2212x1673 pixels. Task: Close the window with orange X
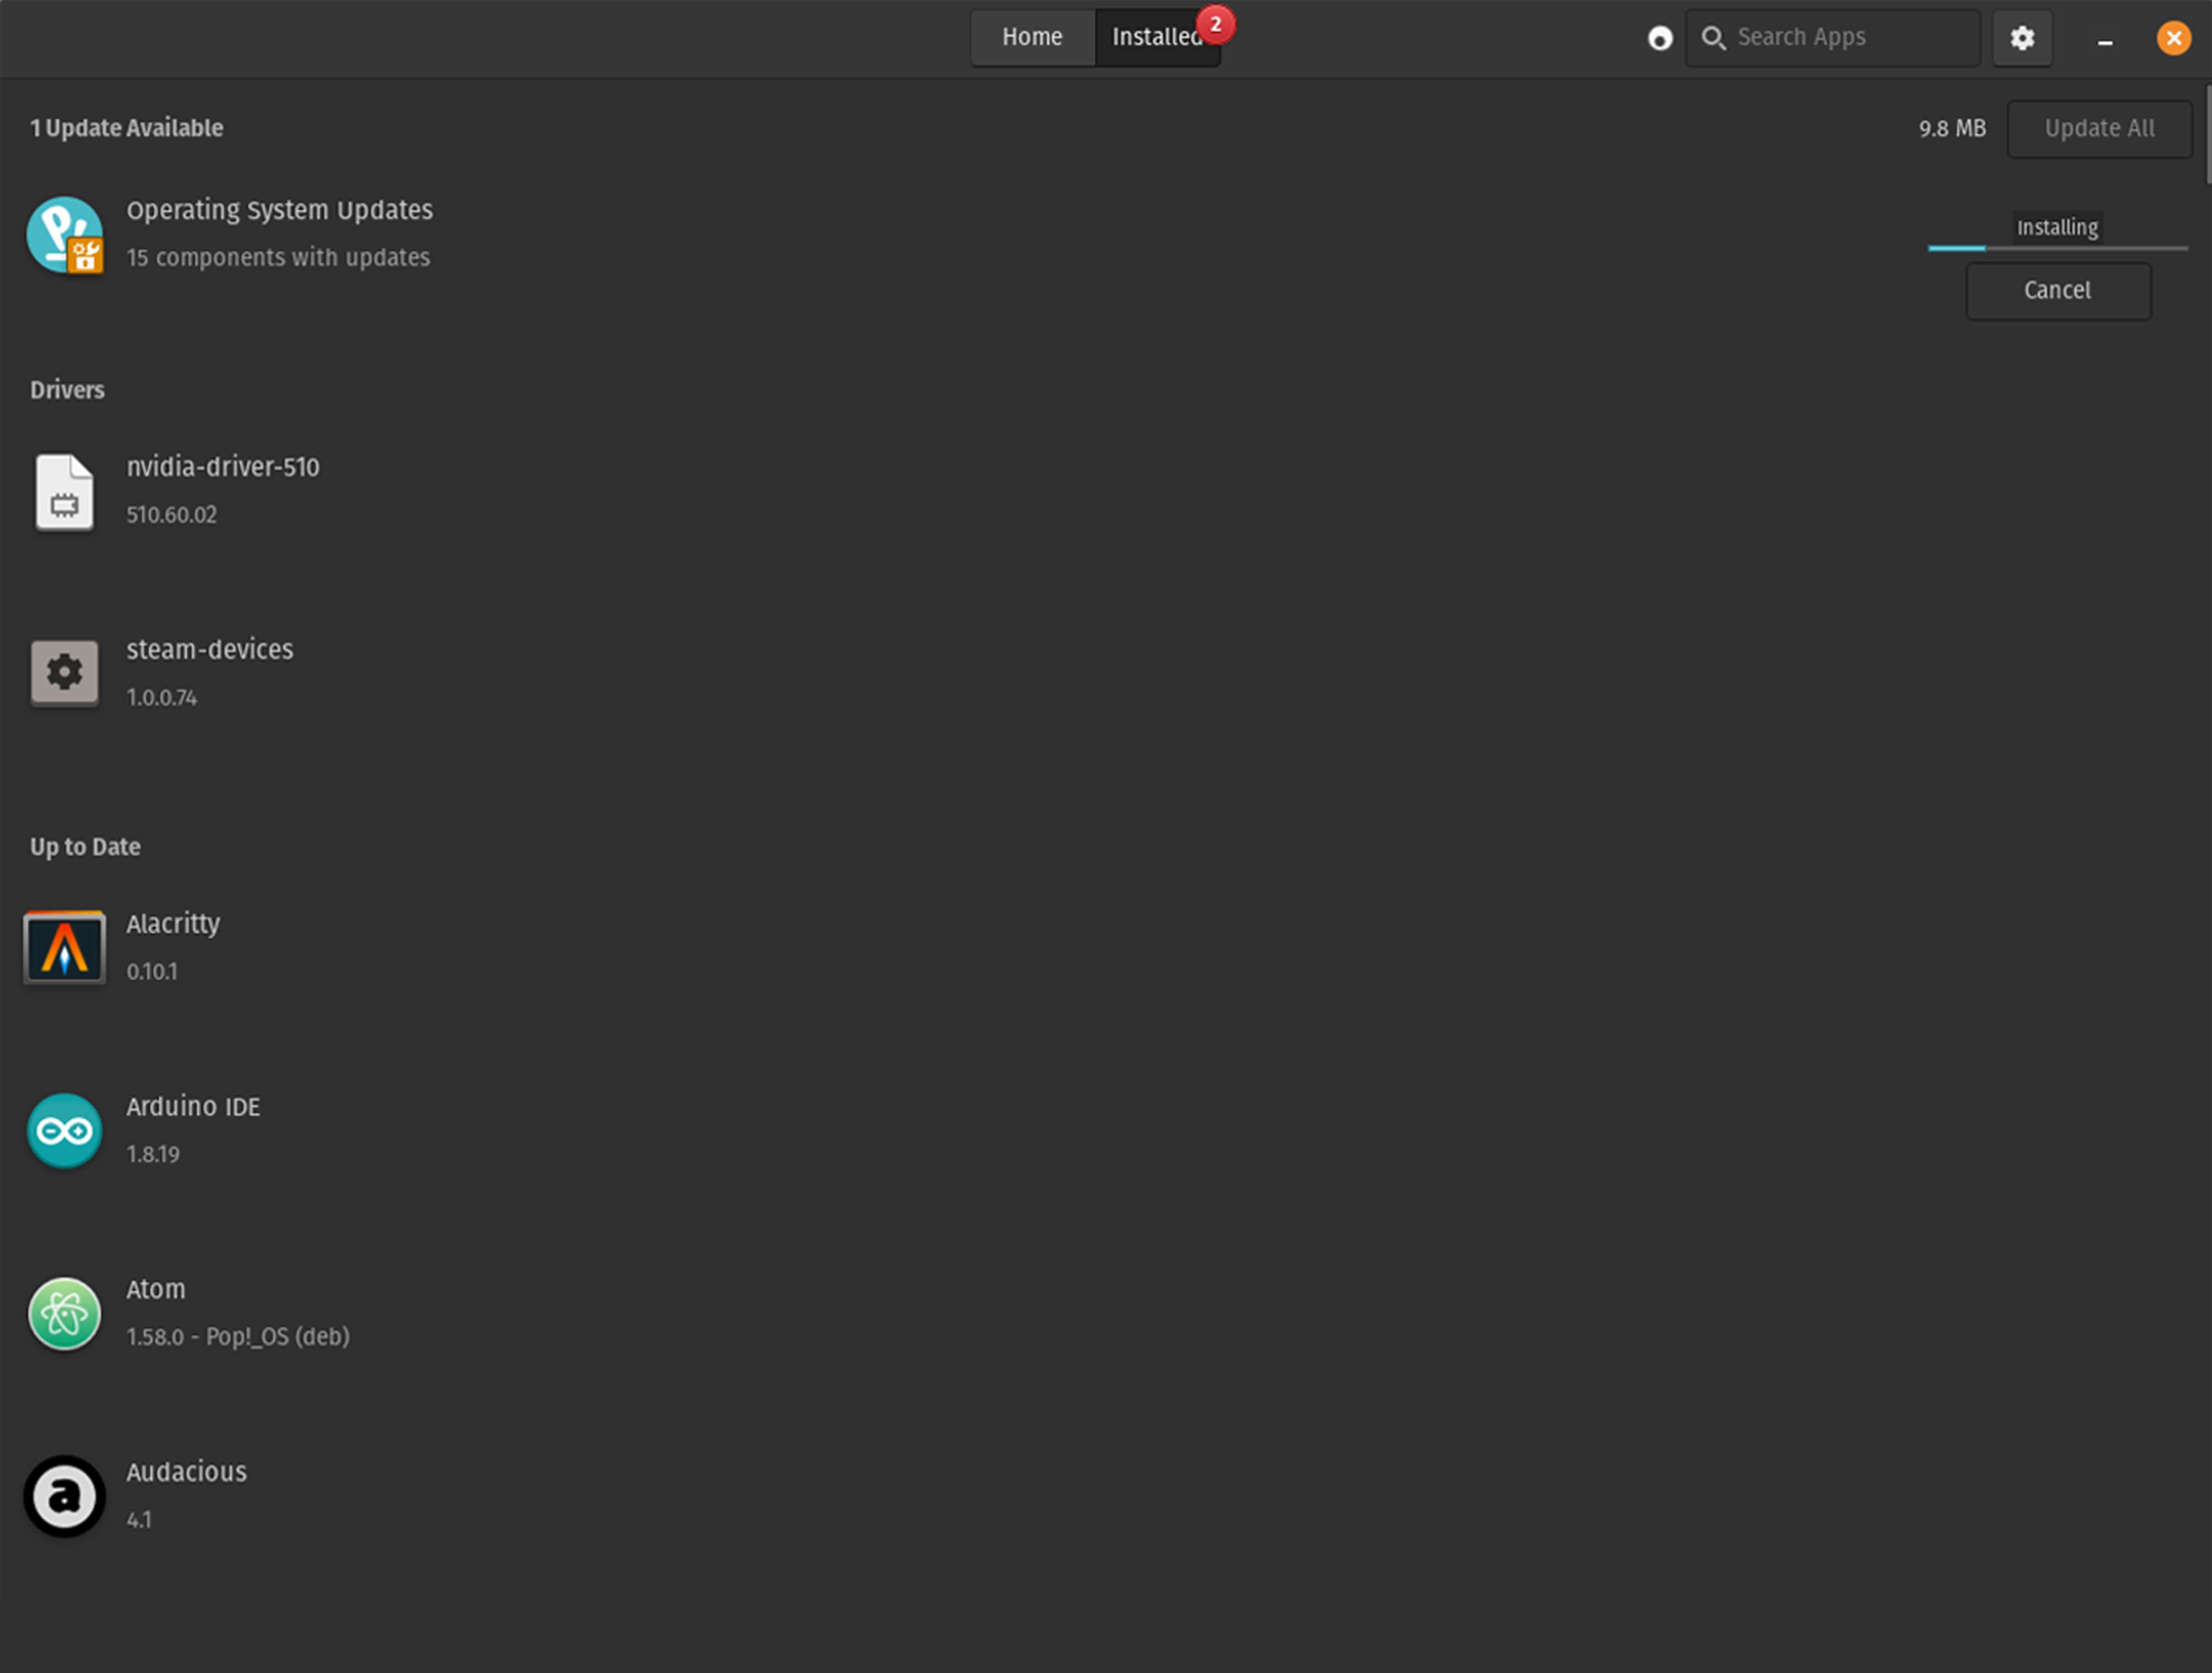coord(2174,38)
